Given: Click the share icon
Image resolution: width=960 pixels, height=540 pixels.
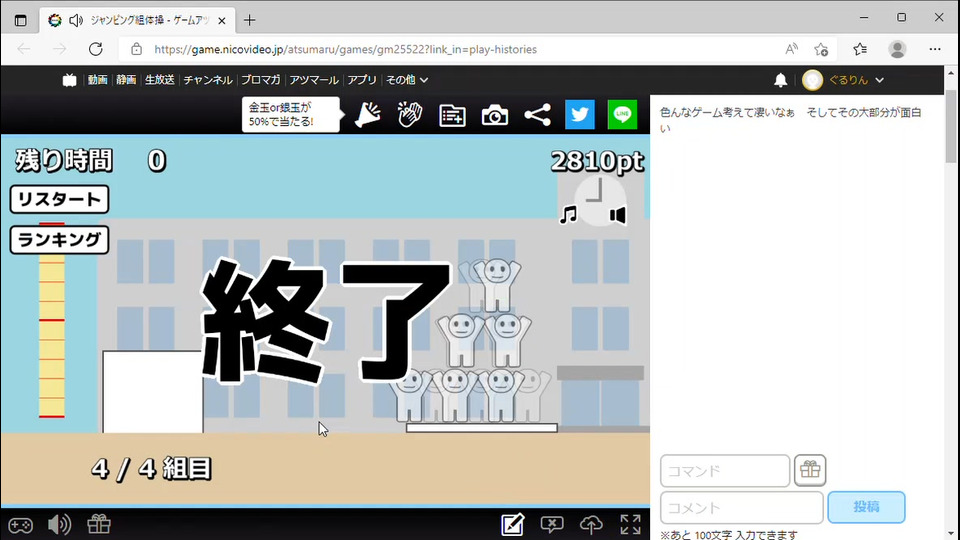Looking at the screenshot, I should pyautogui.click(x=538, y=114).
